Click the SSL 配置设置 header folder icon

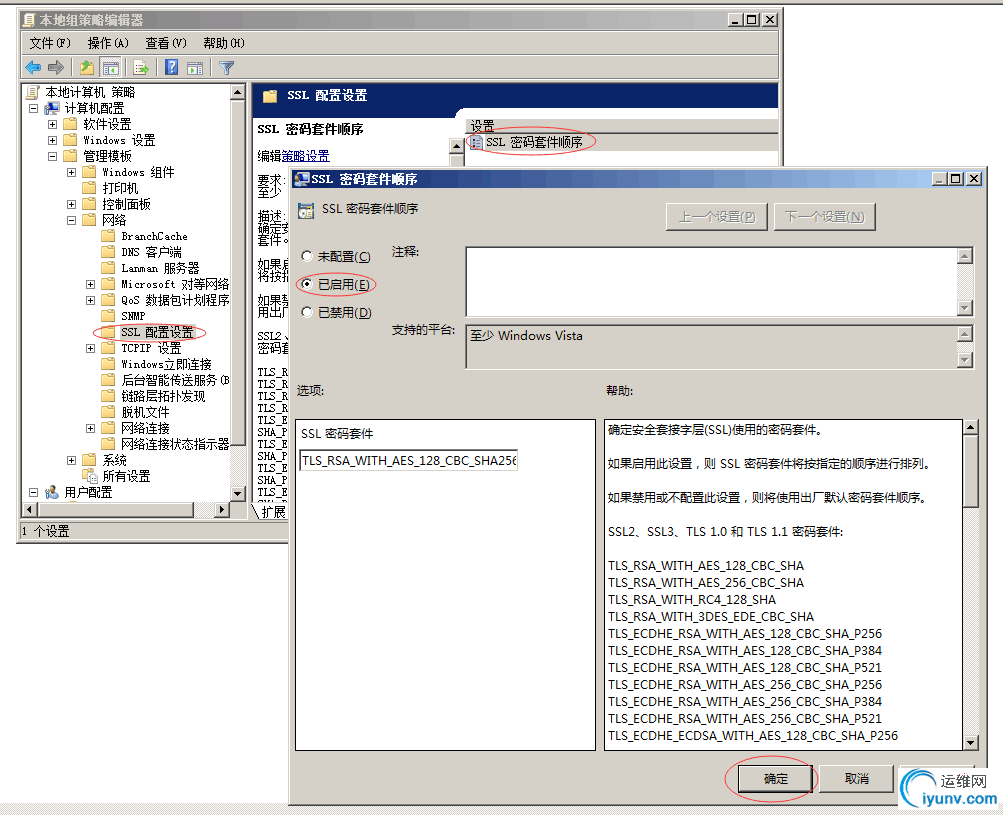(x=270, y=96)
